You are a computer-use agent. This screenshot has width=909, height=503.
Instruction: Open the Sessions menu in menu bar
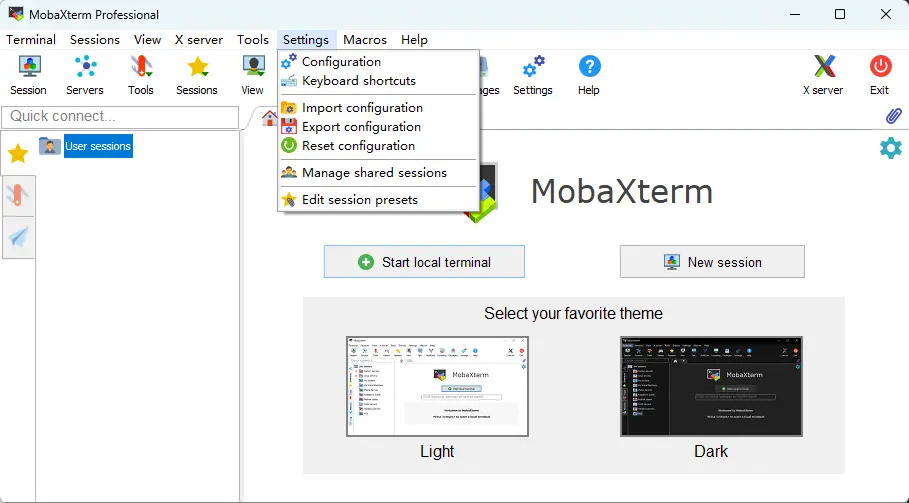94,39
